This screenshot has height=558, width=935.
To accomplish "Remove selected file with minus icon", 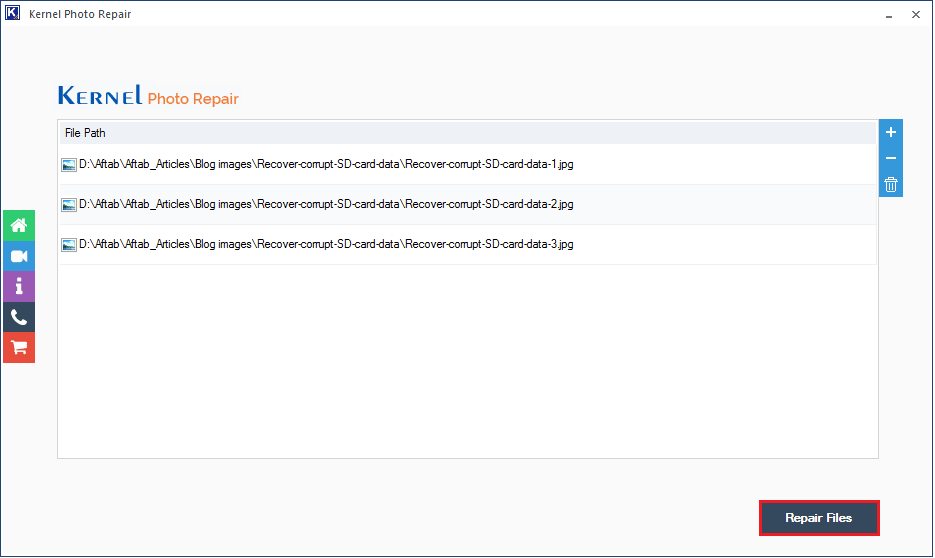I will click(x=891, y=158).
